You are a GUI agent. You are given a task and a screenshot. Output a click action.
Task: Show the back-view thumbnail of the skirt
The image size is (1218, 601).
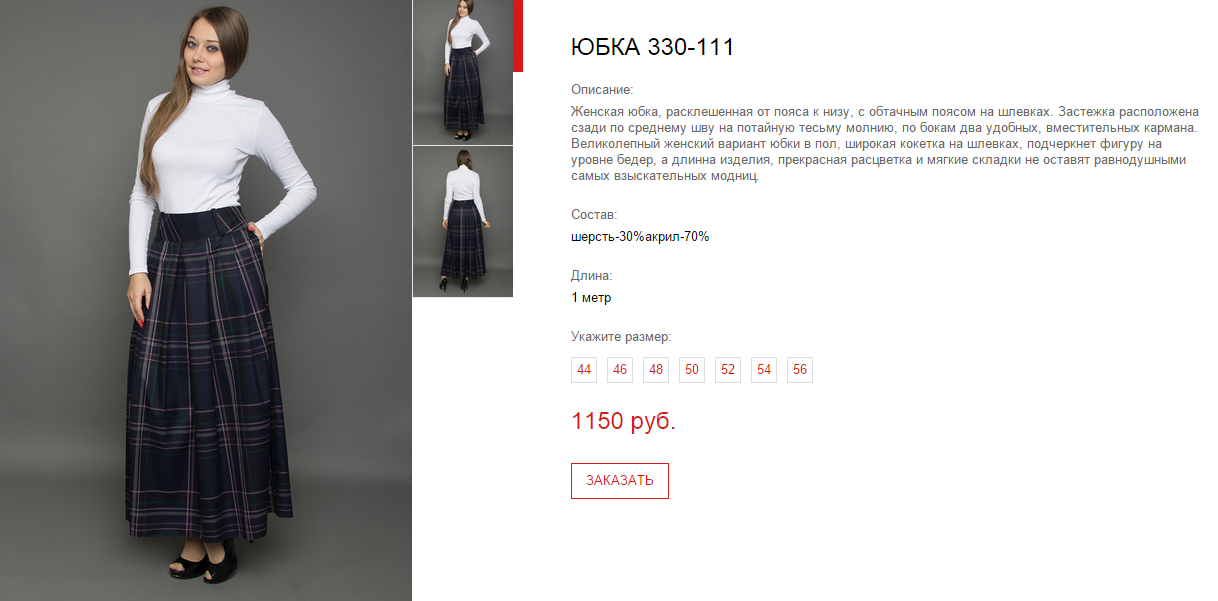point(463,222)
